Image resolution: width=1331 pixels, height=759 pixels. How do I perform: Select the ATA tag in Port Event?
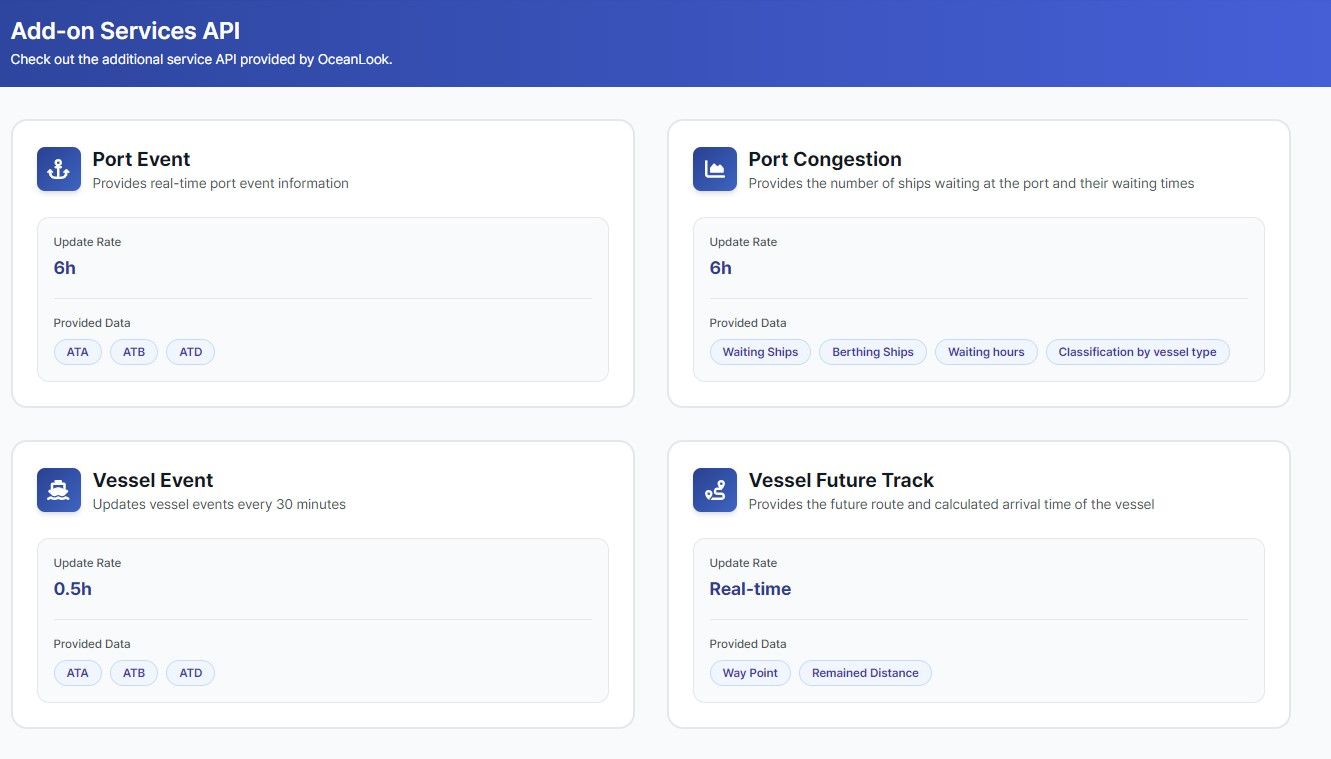(77, 352)
